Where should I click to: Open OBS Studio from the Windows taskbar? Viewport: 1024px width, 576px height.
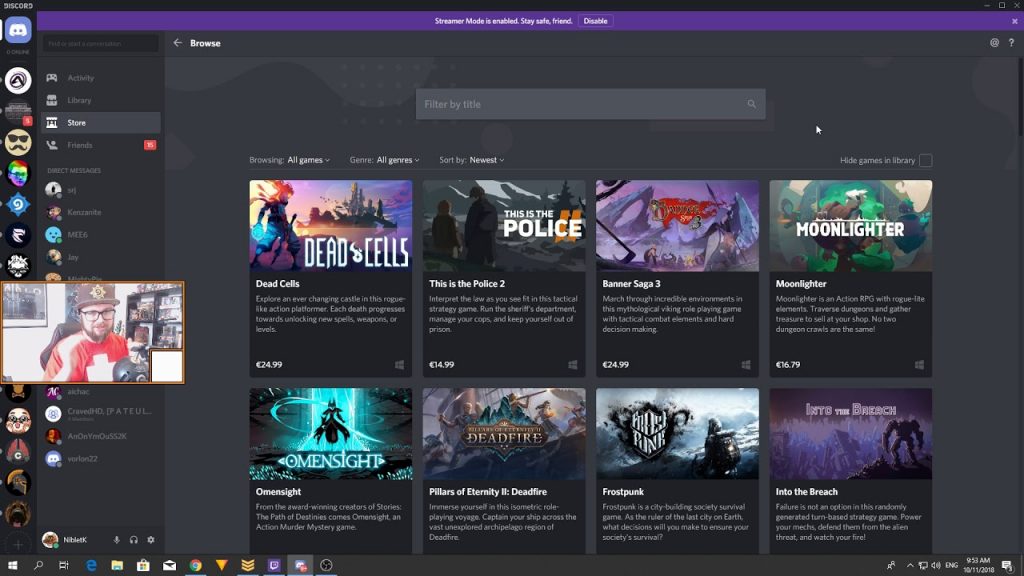click(x=326, y=565)
